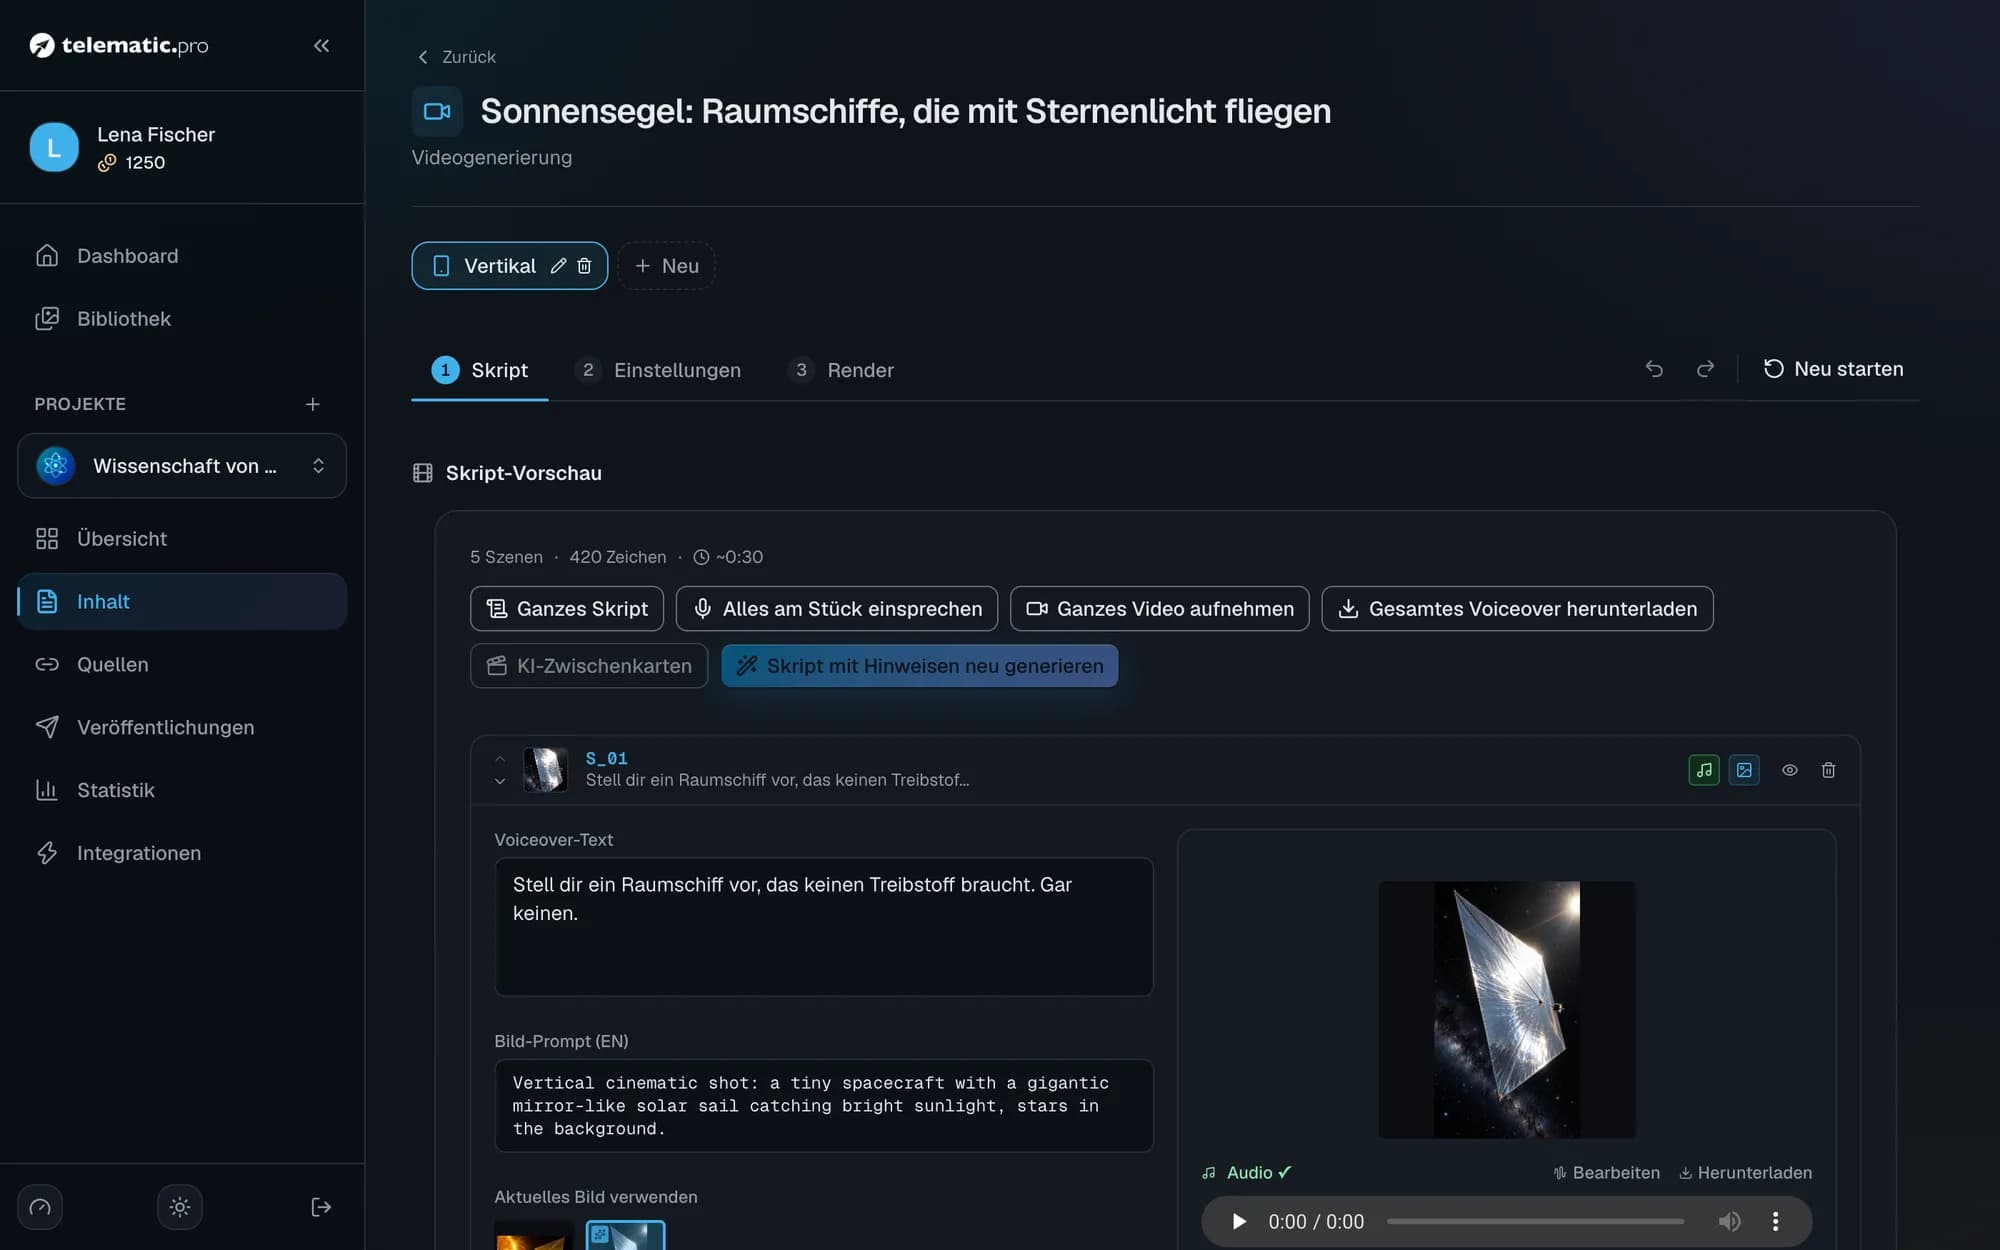Image resolution: width=2000 pixels, height=1250 pixels.
Task: Click Alles am Stück einsprechen
Action: point(837,609)
